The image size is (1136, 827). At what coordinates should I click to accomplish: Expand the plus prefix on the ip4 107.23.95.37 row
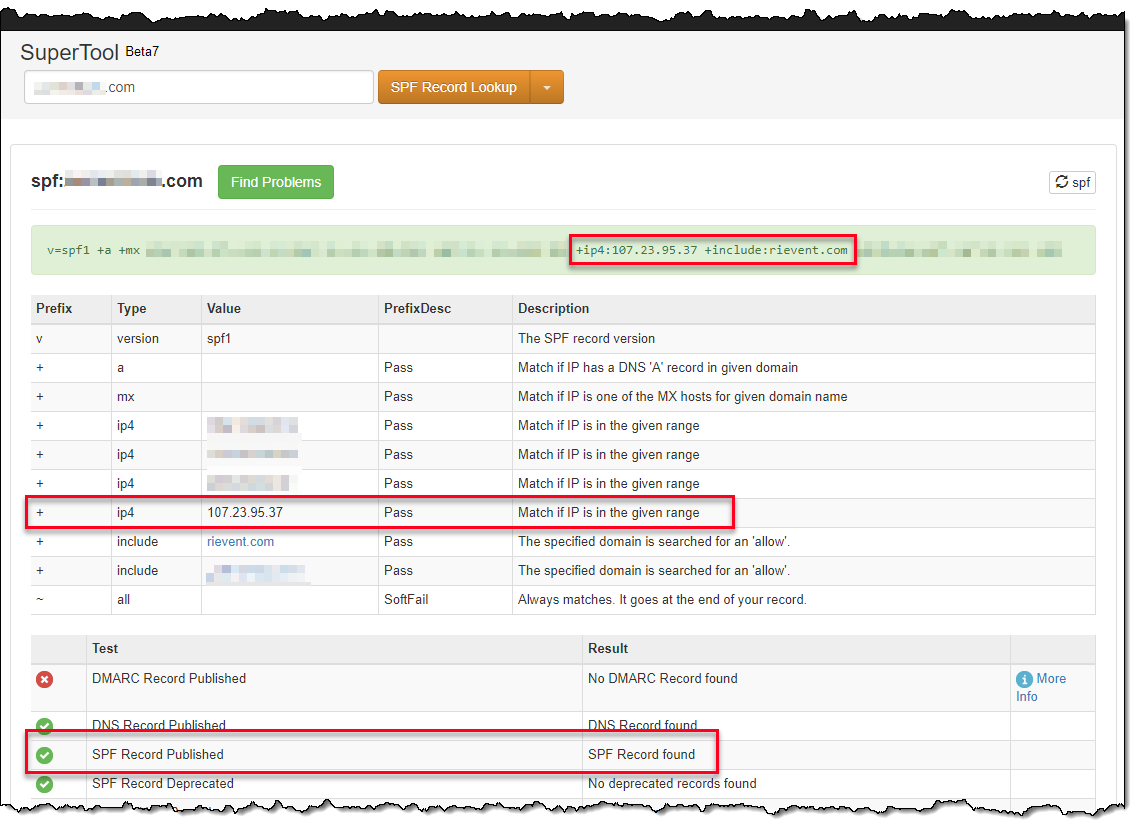(x=39, y=512)
